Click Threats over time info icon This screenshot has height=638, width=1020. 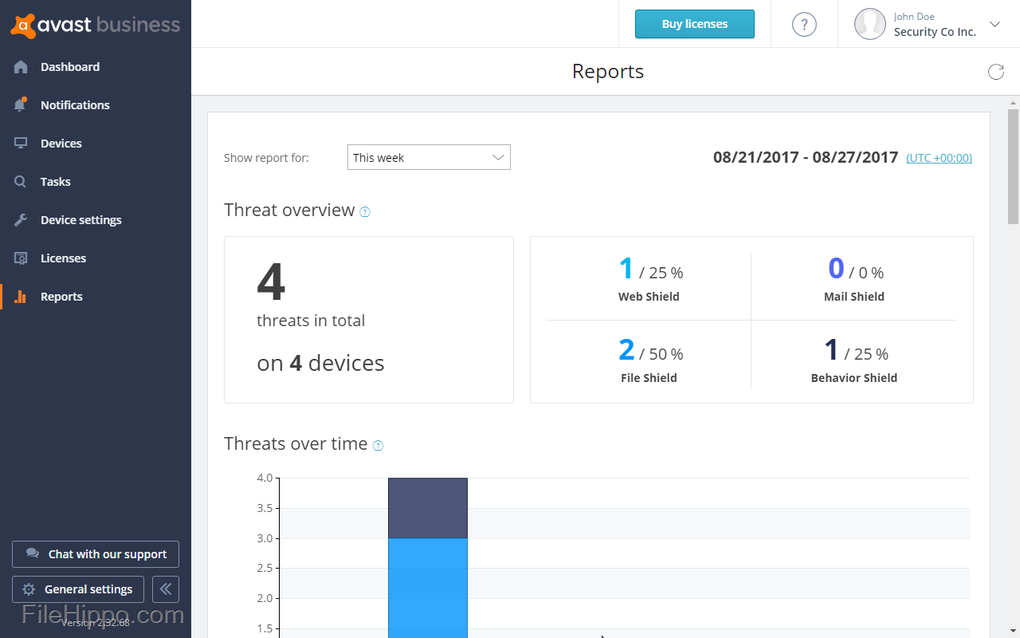click(x=378, y=445)
